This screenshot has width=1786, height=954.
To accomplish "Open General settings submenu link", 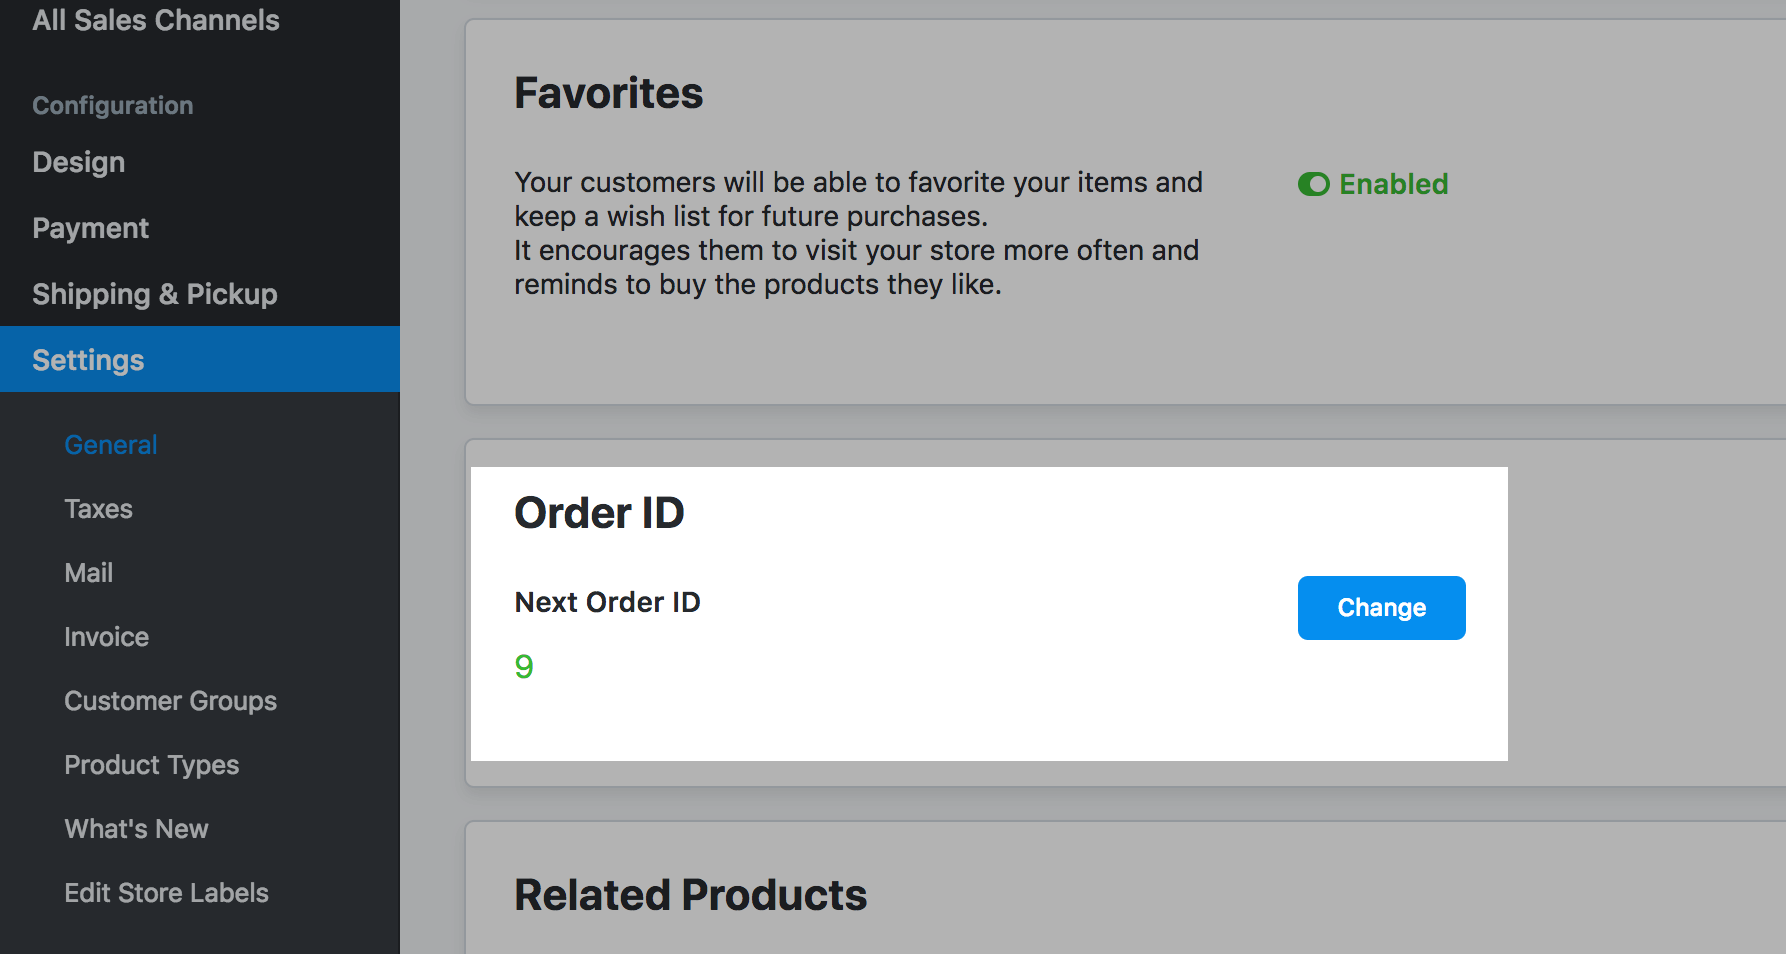I will pyautogui.click(x=111, y=445).
